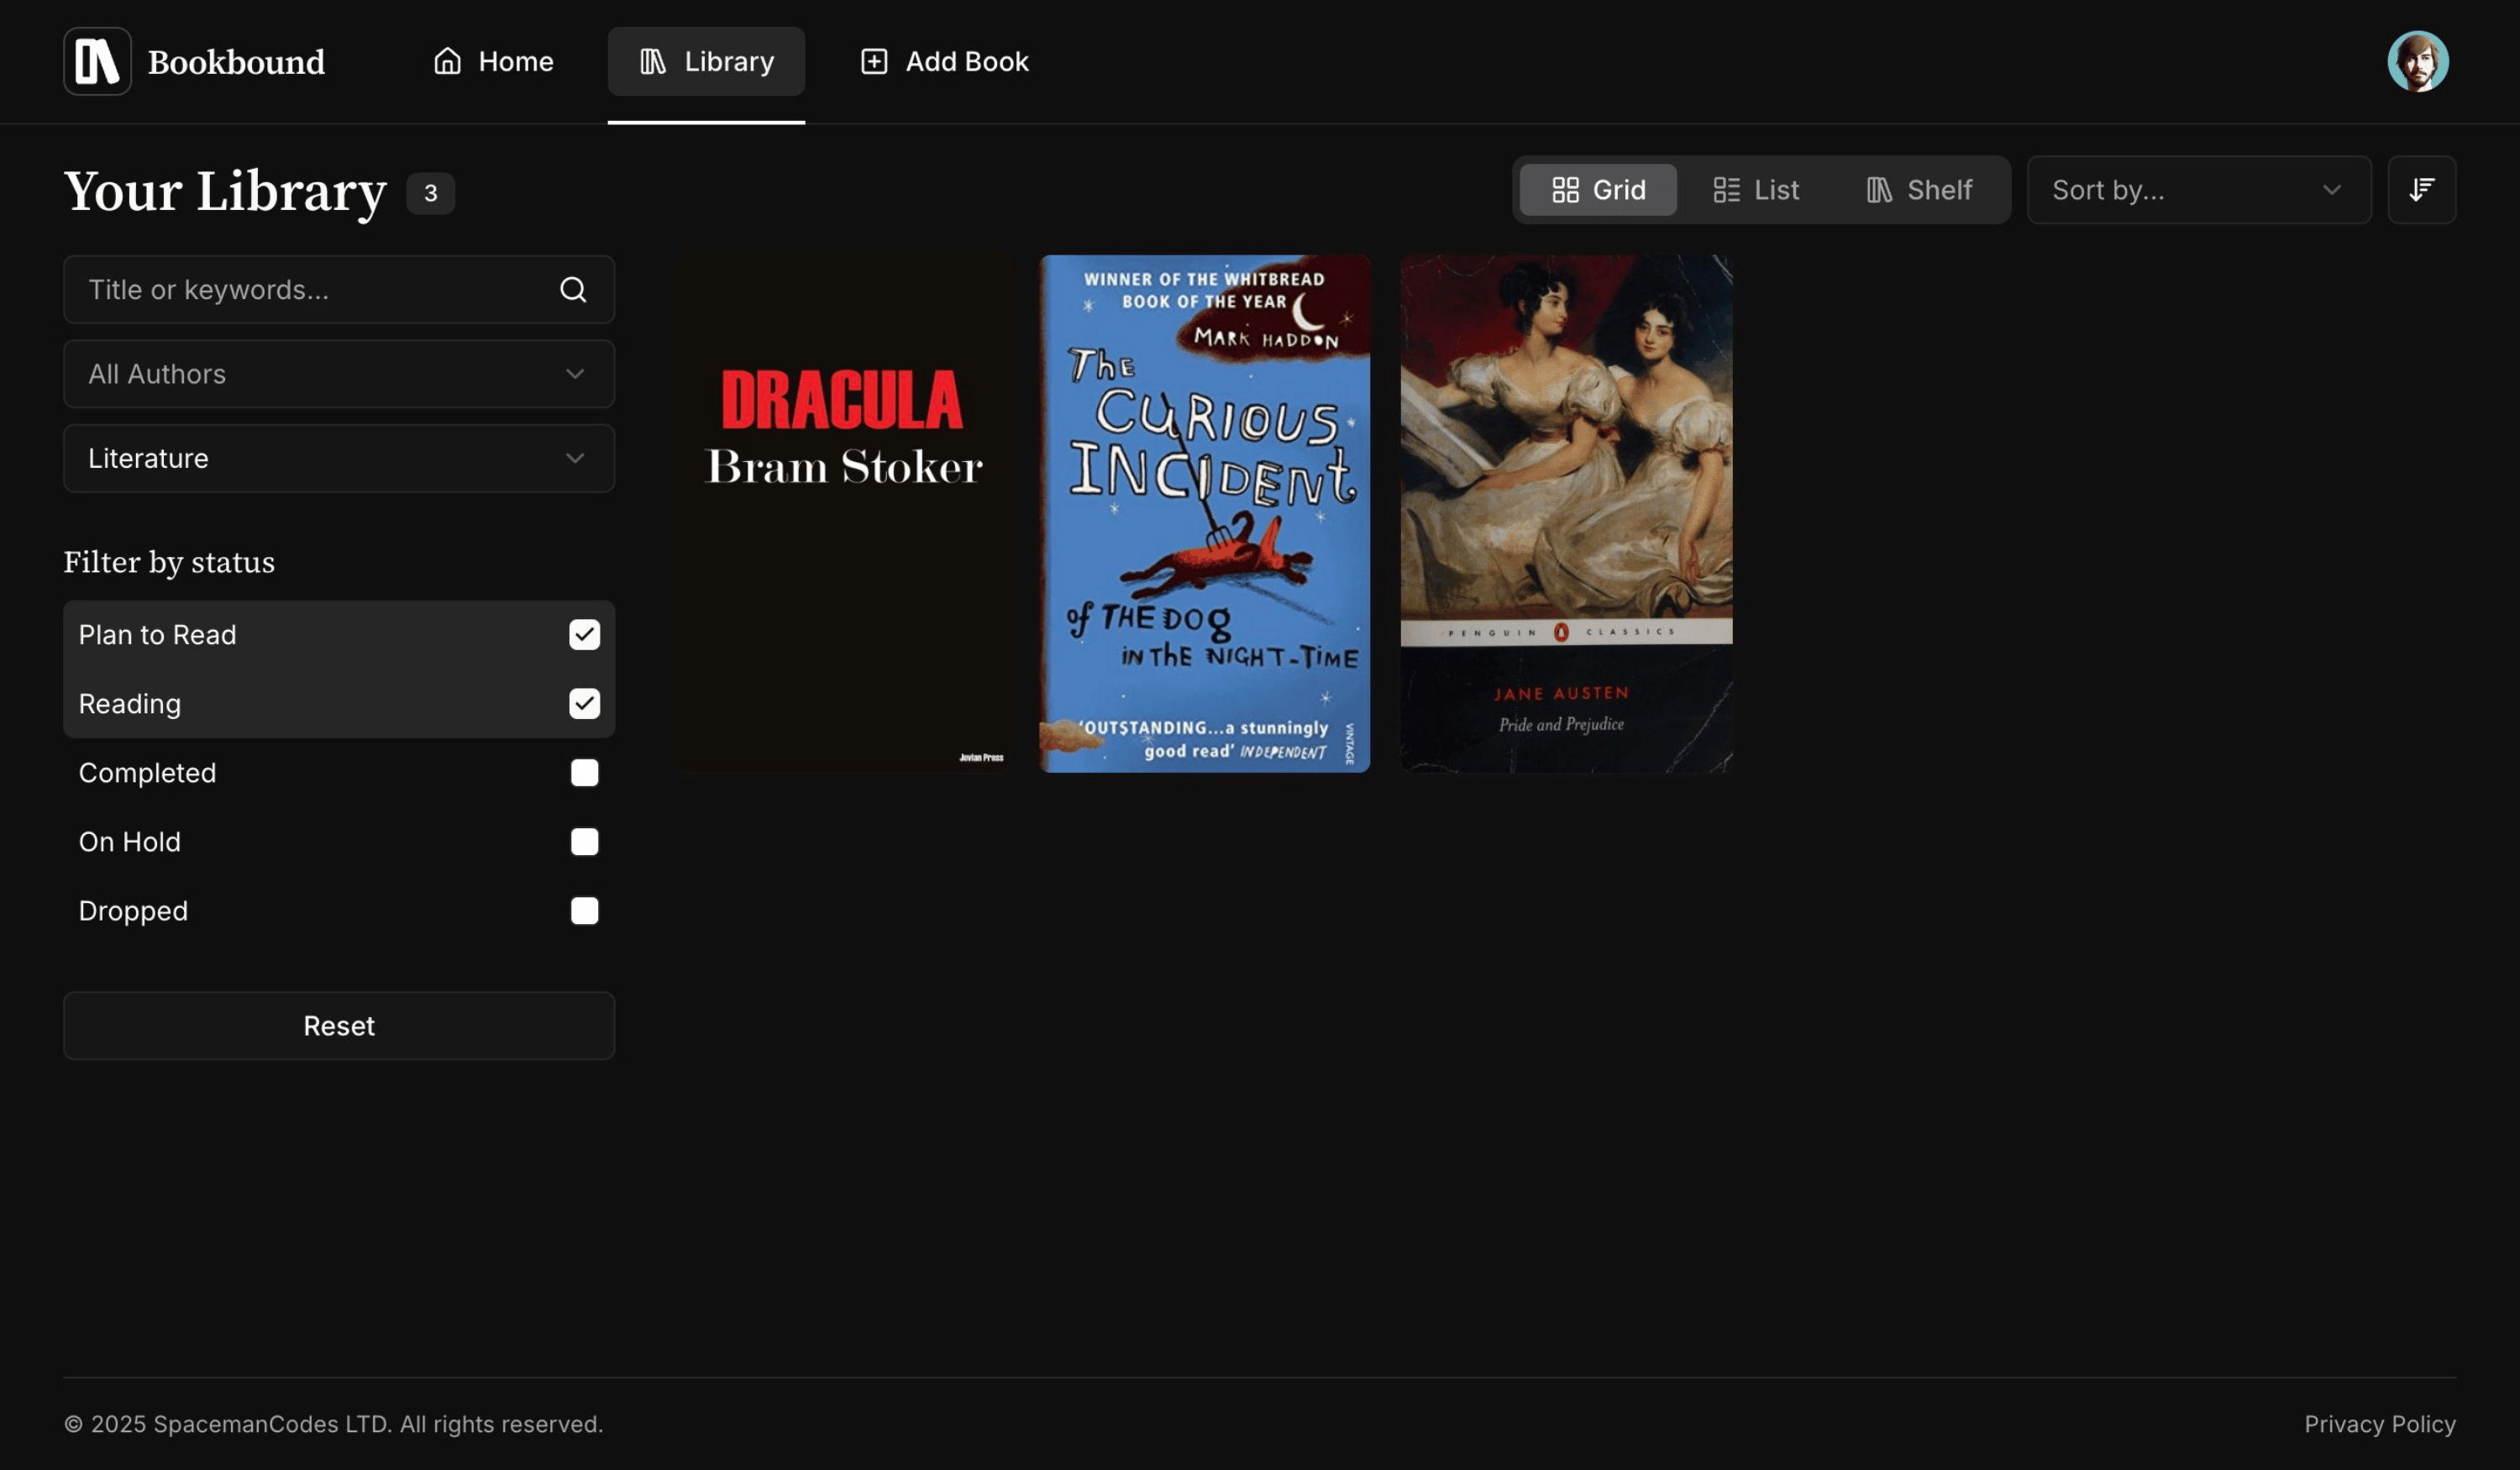The width and height of the screenshot is (2520, 1470).
Task: Switch to Grid view
Action: click(x=1598, y=190)
